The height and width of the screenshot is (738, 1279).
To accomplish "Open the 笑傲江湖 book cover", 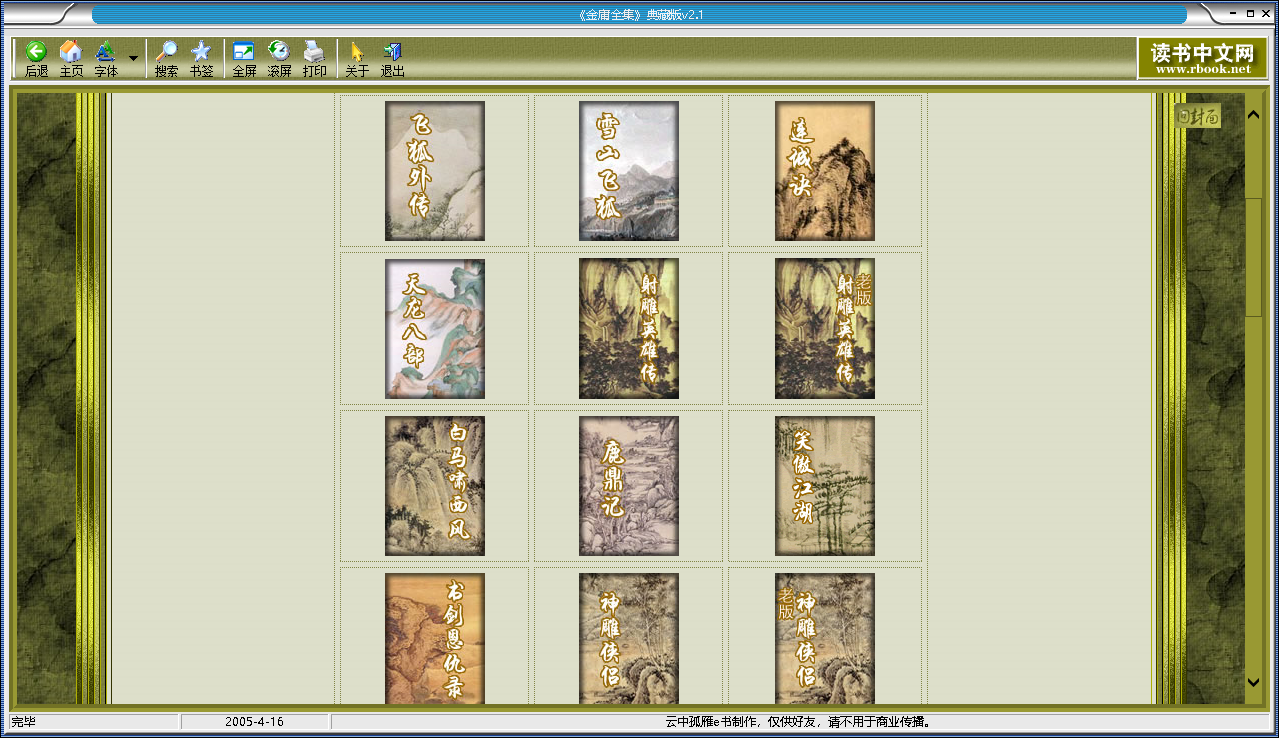I will 825,486.
